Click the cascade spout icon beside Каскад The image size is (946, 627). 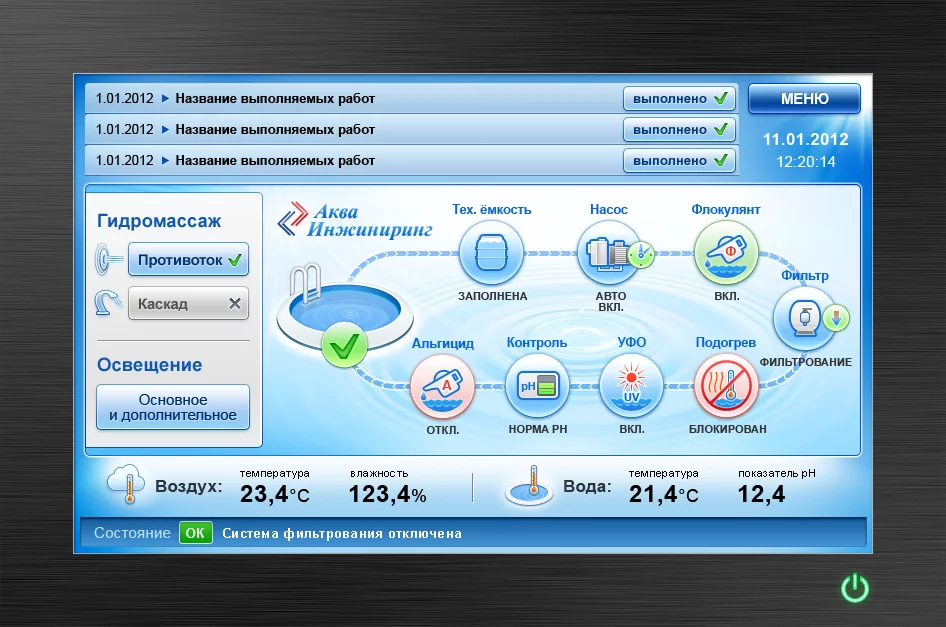[109, 302]
